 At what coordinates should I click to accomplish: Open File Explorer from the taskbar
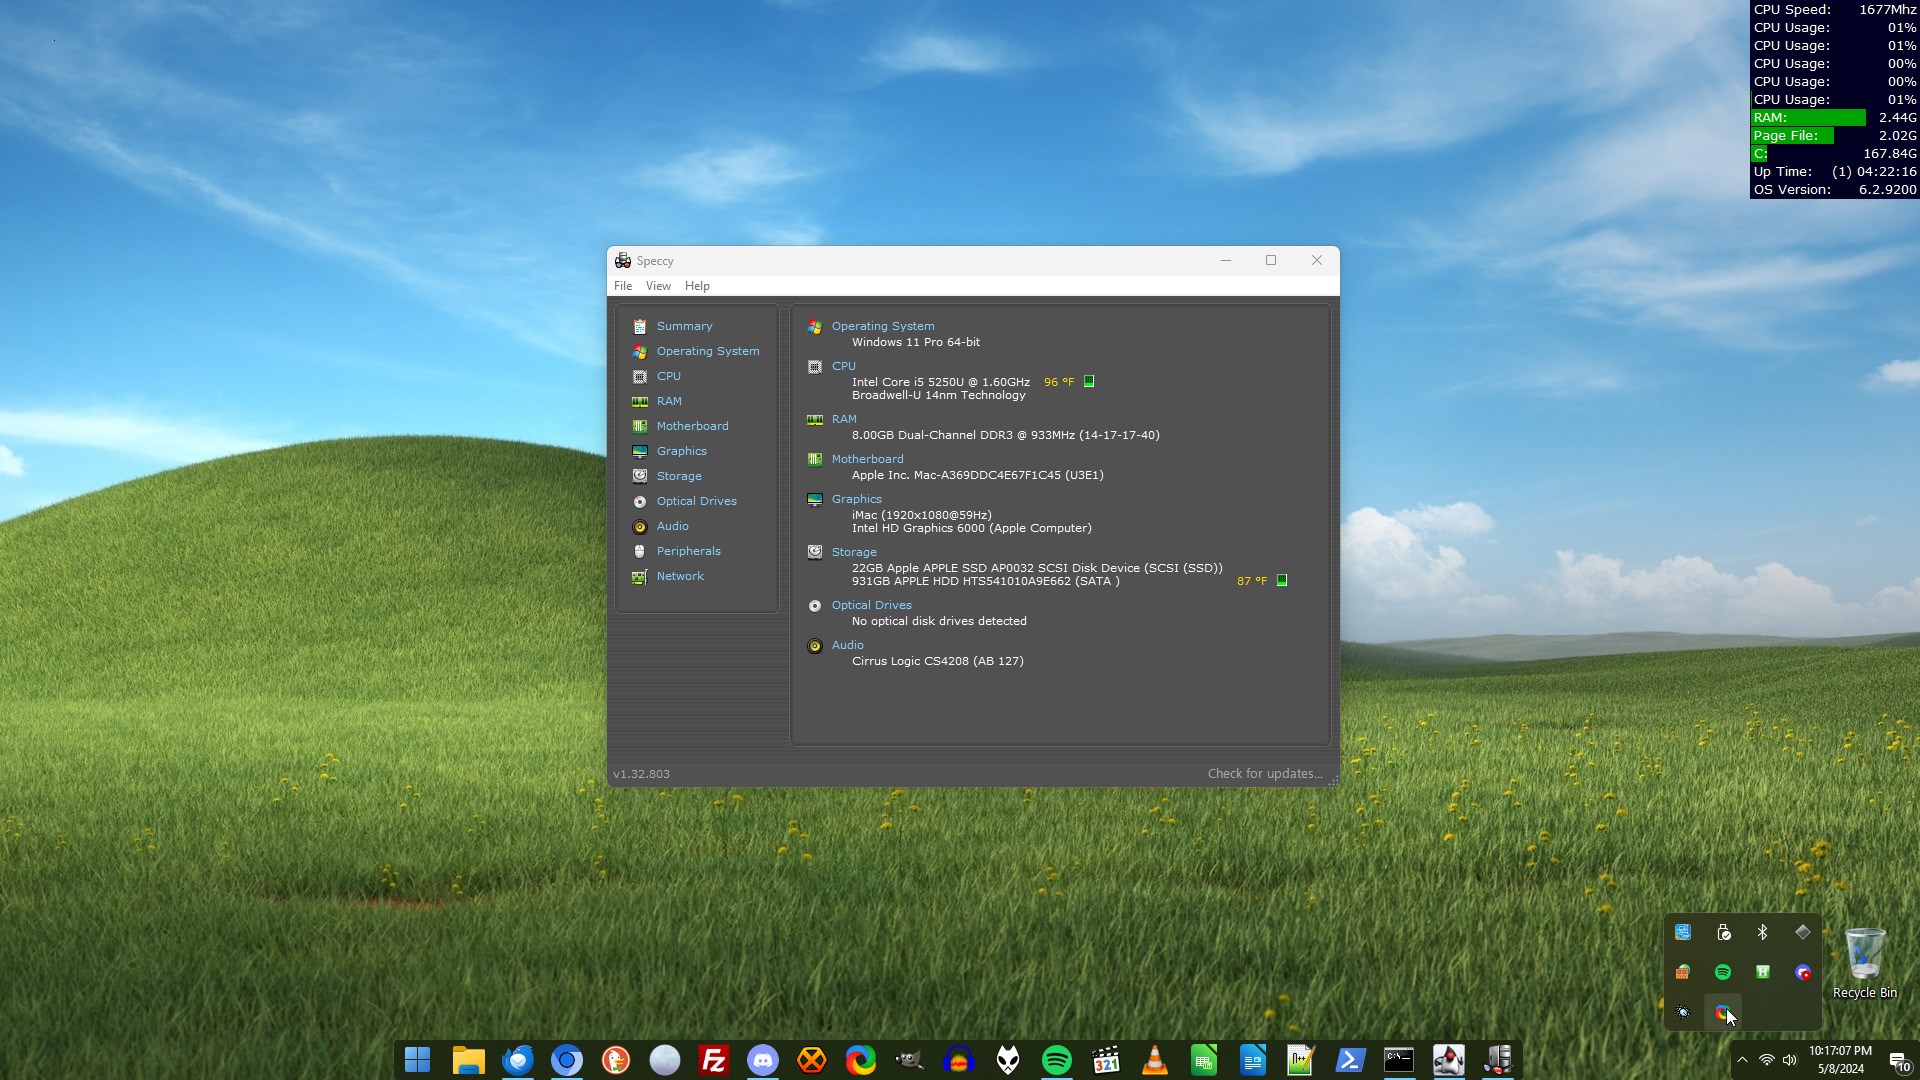(x=468, y=1060)
